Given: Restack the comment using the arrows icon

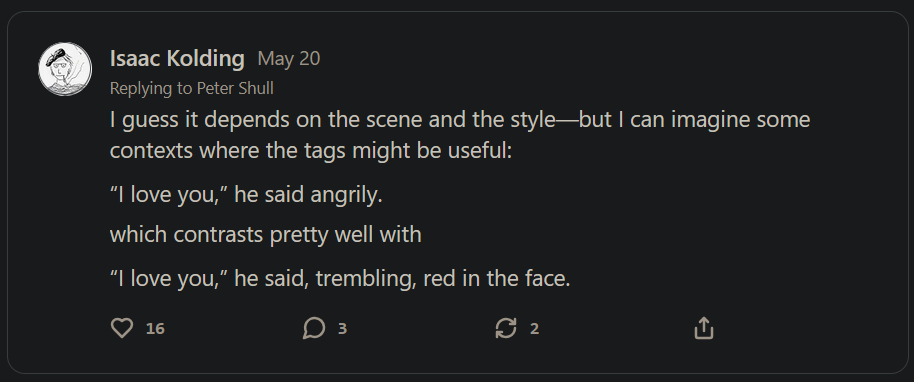Looking at the screenshot, I should pos(505,328).
